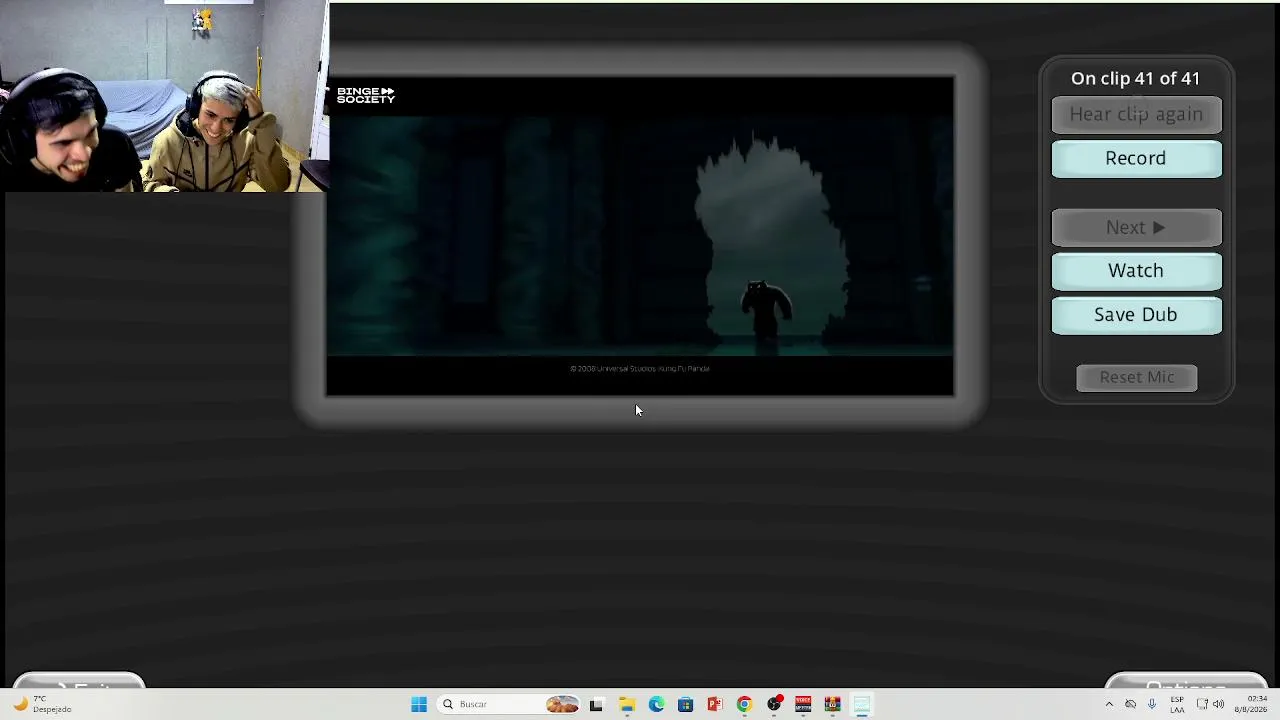The height and width of the screenshot is (720, 1280).
Task: Save the dub with Save Dub
Action: [x=1136, y=315]
